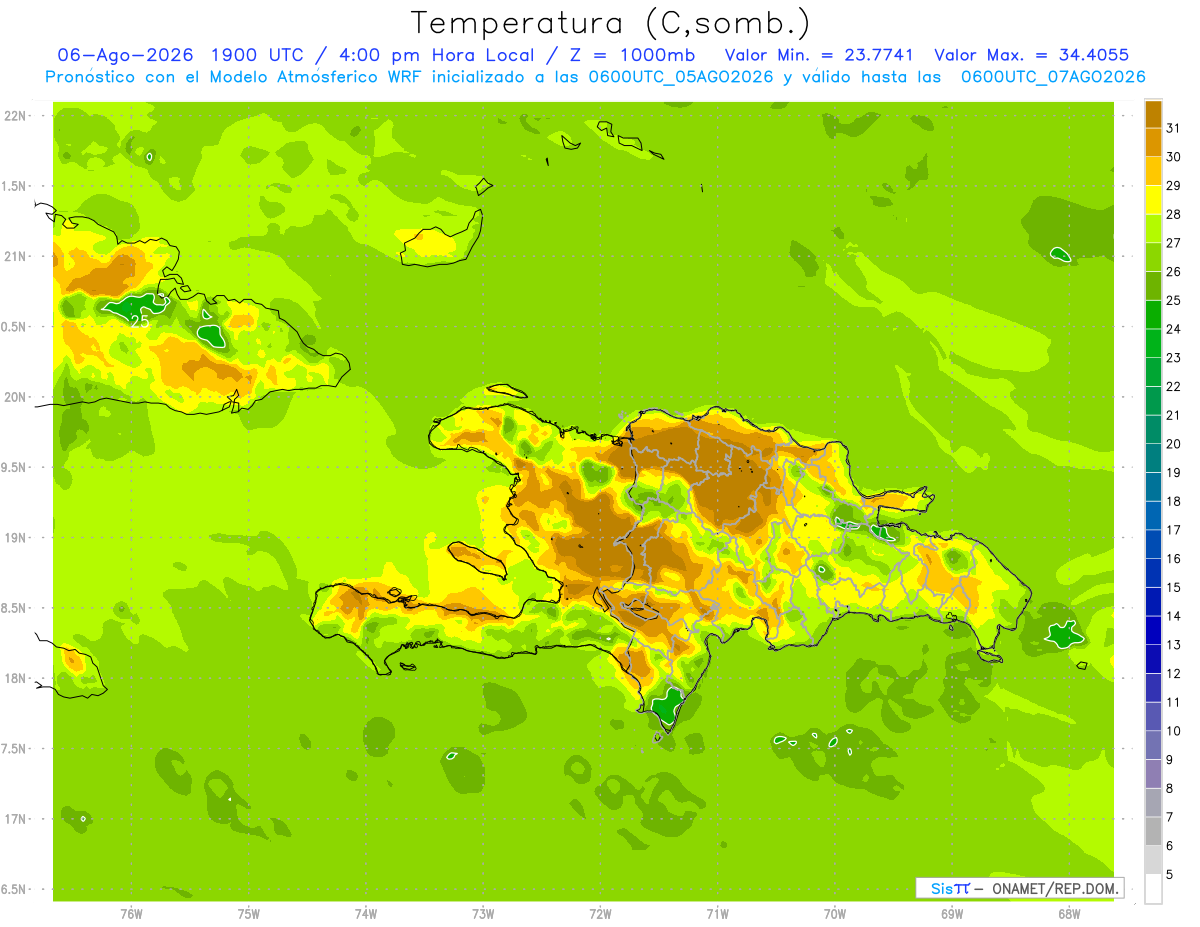1200x927 pixels.
Task: Click the map title "Temperatura (C,somb.)"
Action: pyautogui.click(x=609, y=24)
